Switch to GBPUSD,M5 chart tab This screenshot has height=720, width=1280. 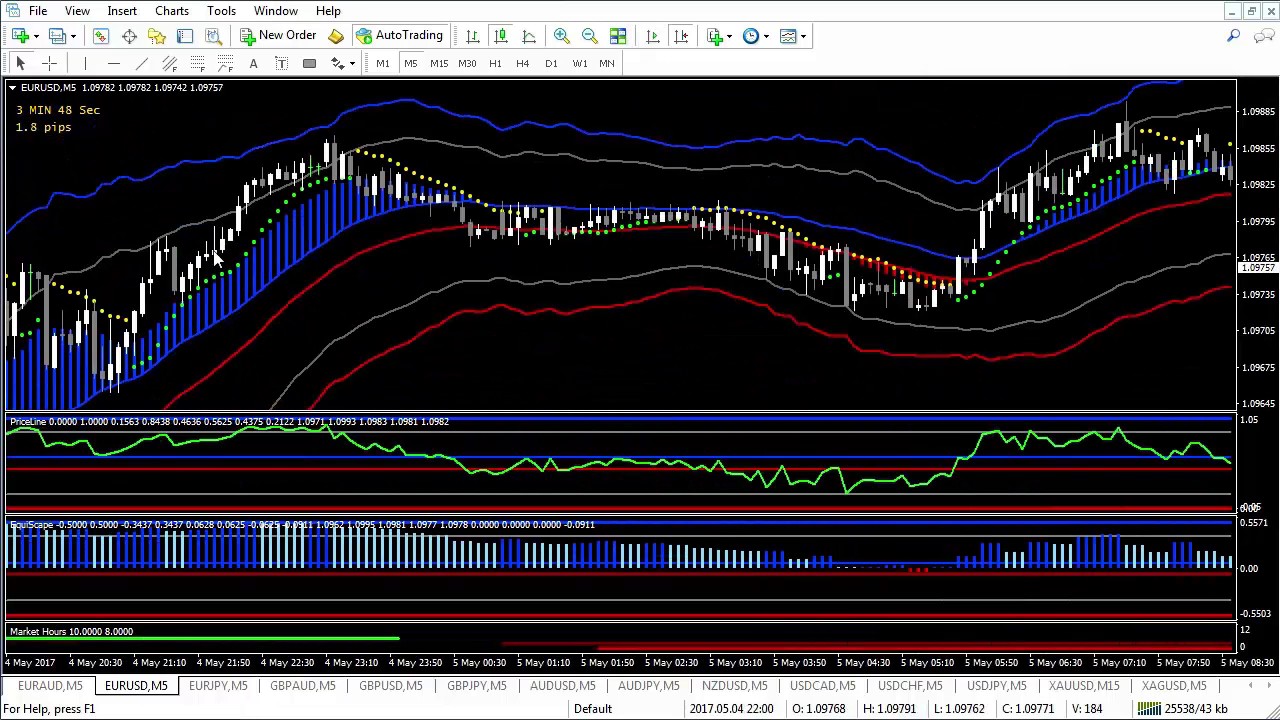tap(391, 686)
